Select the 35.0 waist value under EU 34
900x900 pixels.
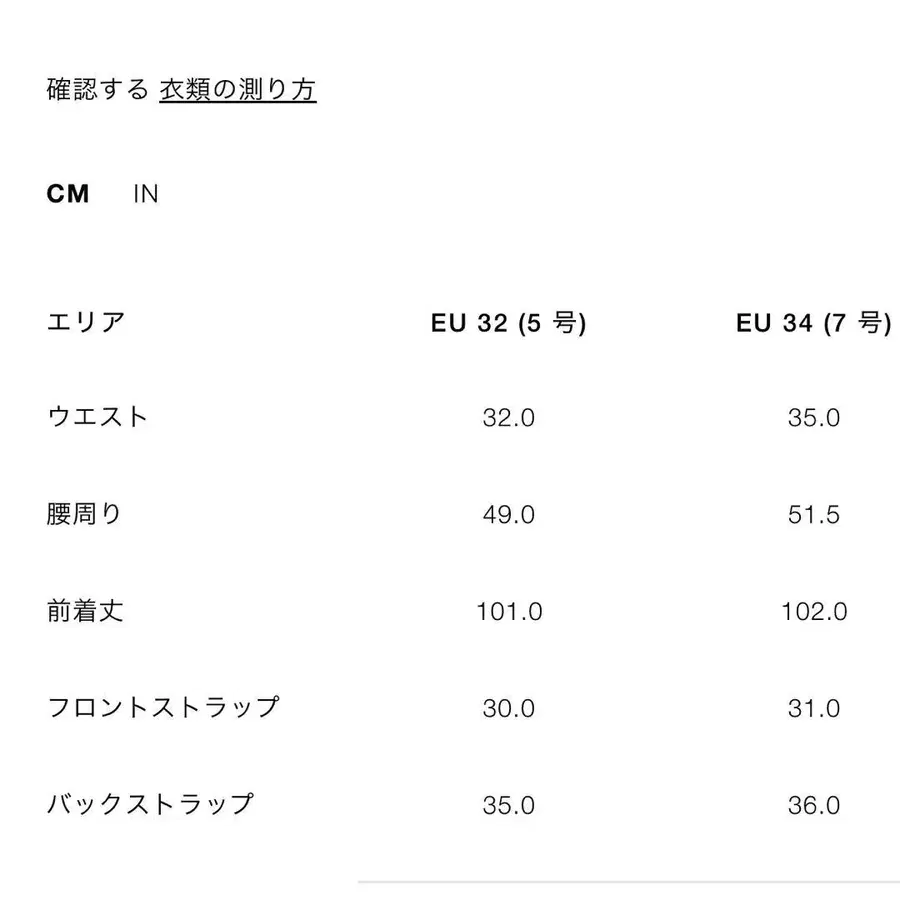pyautogui.click(x=812, y=418)
